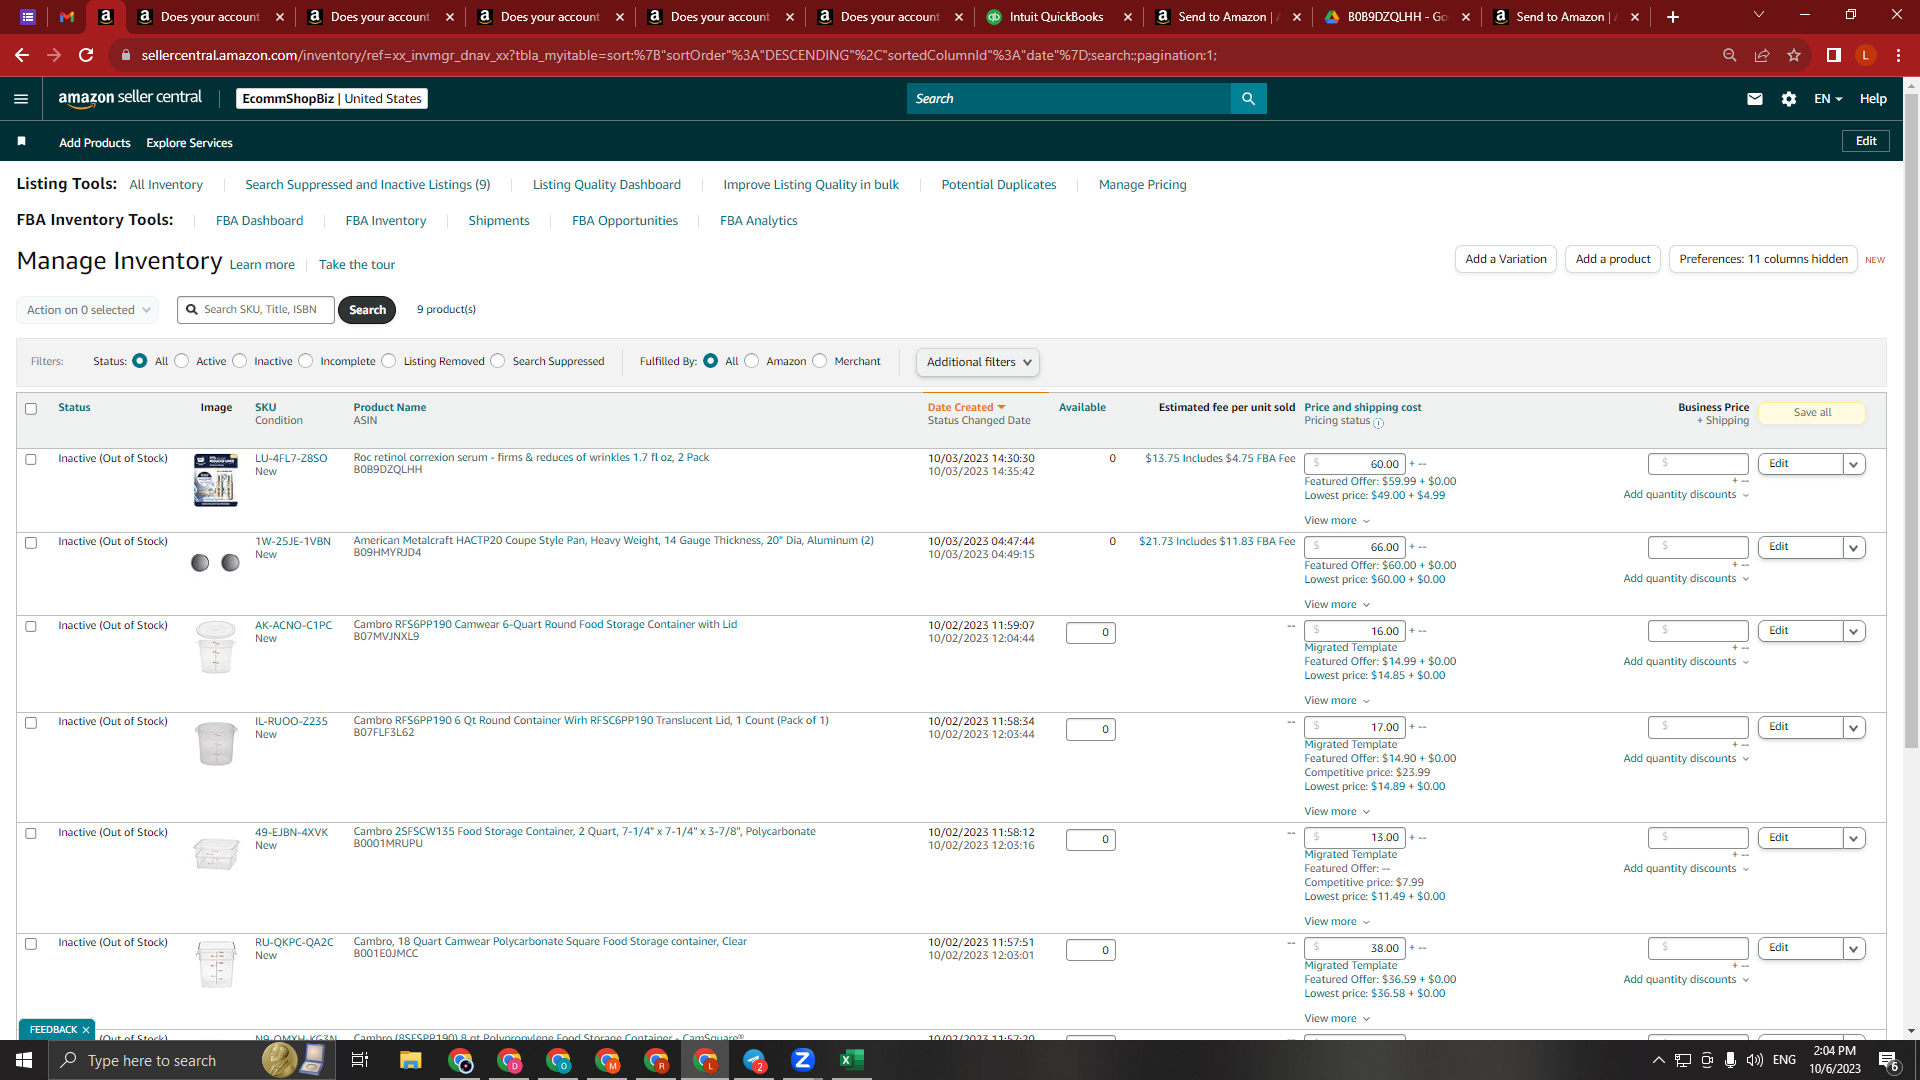The width and height of the screenshot is (1920, 1080).
Task: Switch to the B0B9DZQLHH Google tab
Action: click(1396, 17)
